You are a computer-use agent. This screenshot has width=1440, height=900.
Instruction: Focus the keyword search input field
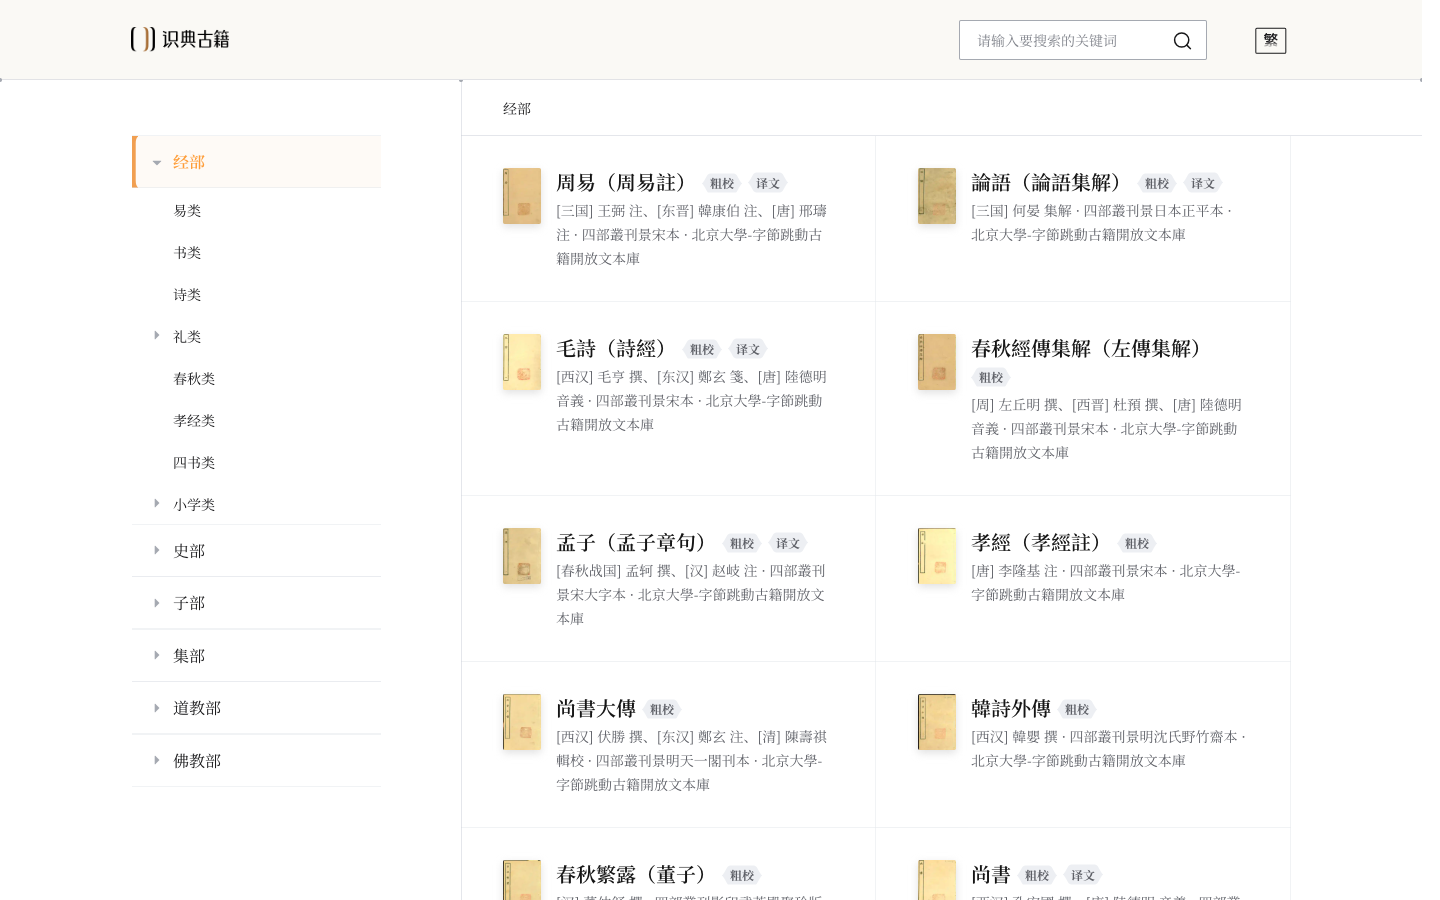tap(1068, 41)
